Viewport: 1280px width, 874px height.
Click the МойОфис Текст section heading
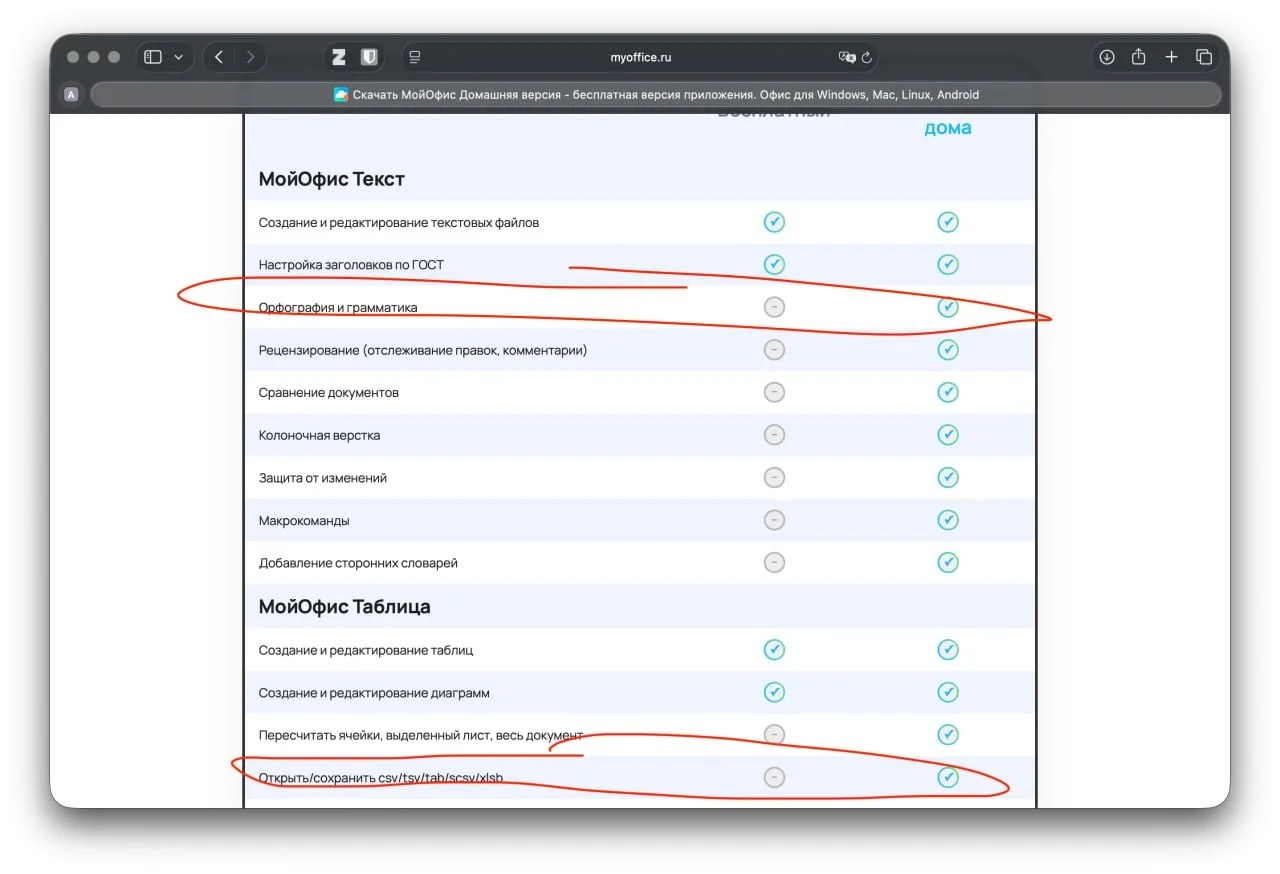point(332,179)
